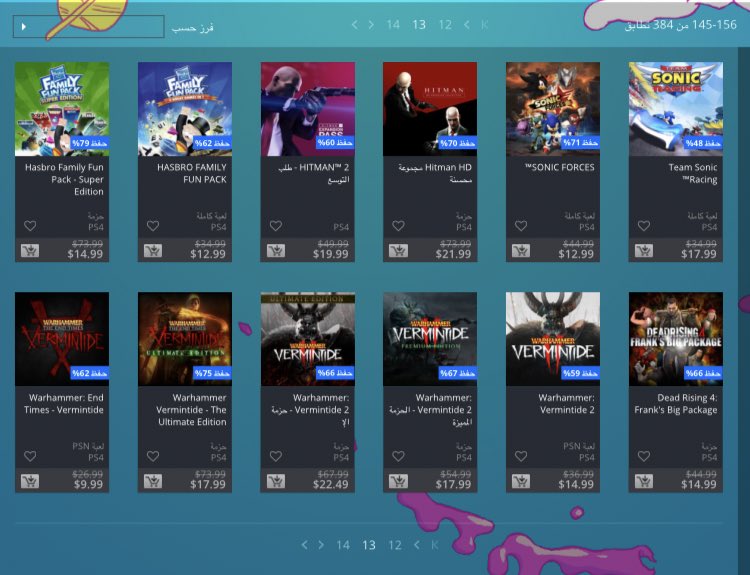
Task: Click the $21.99 Hitman HD price
Action: point(453,254)
